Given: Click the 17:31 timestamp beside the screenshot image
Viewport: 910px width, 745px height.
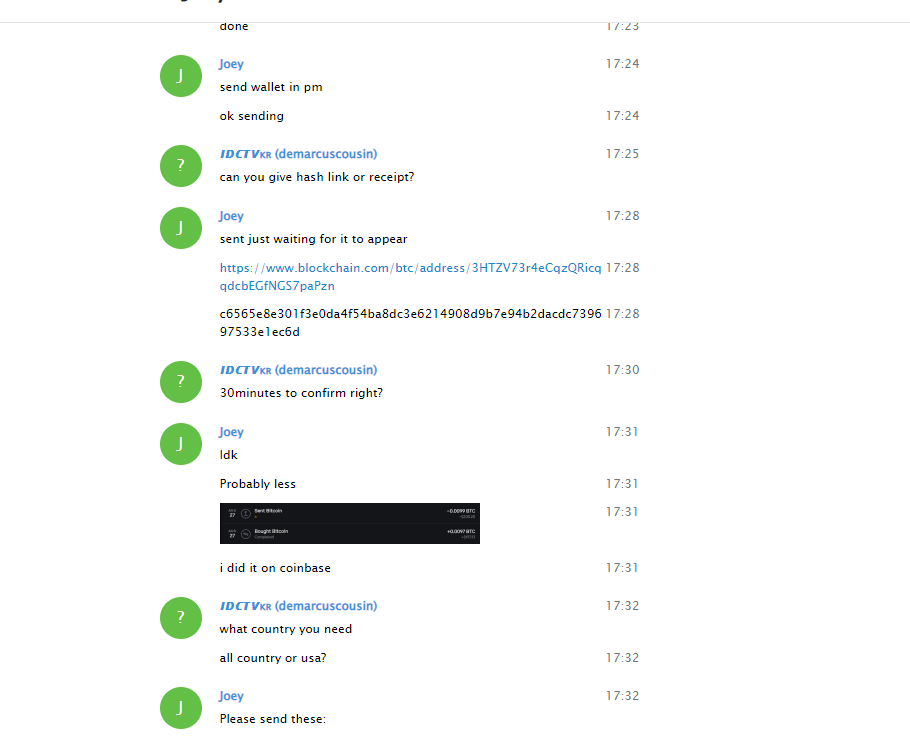Looking at the screenshot, I should tap(622, 512).
